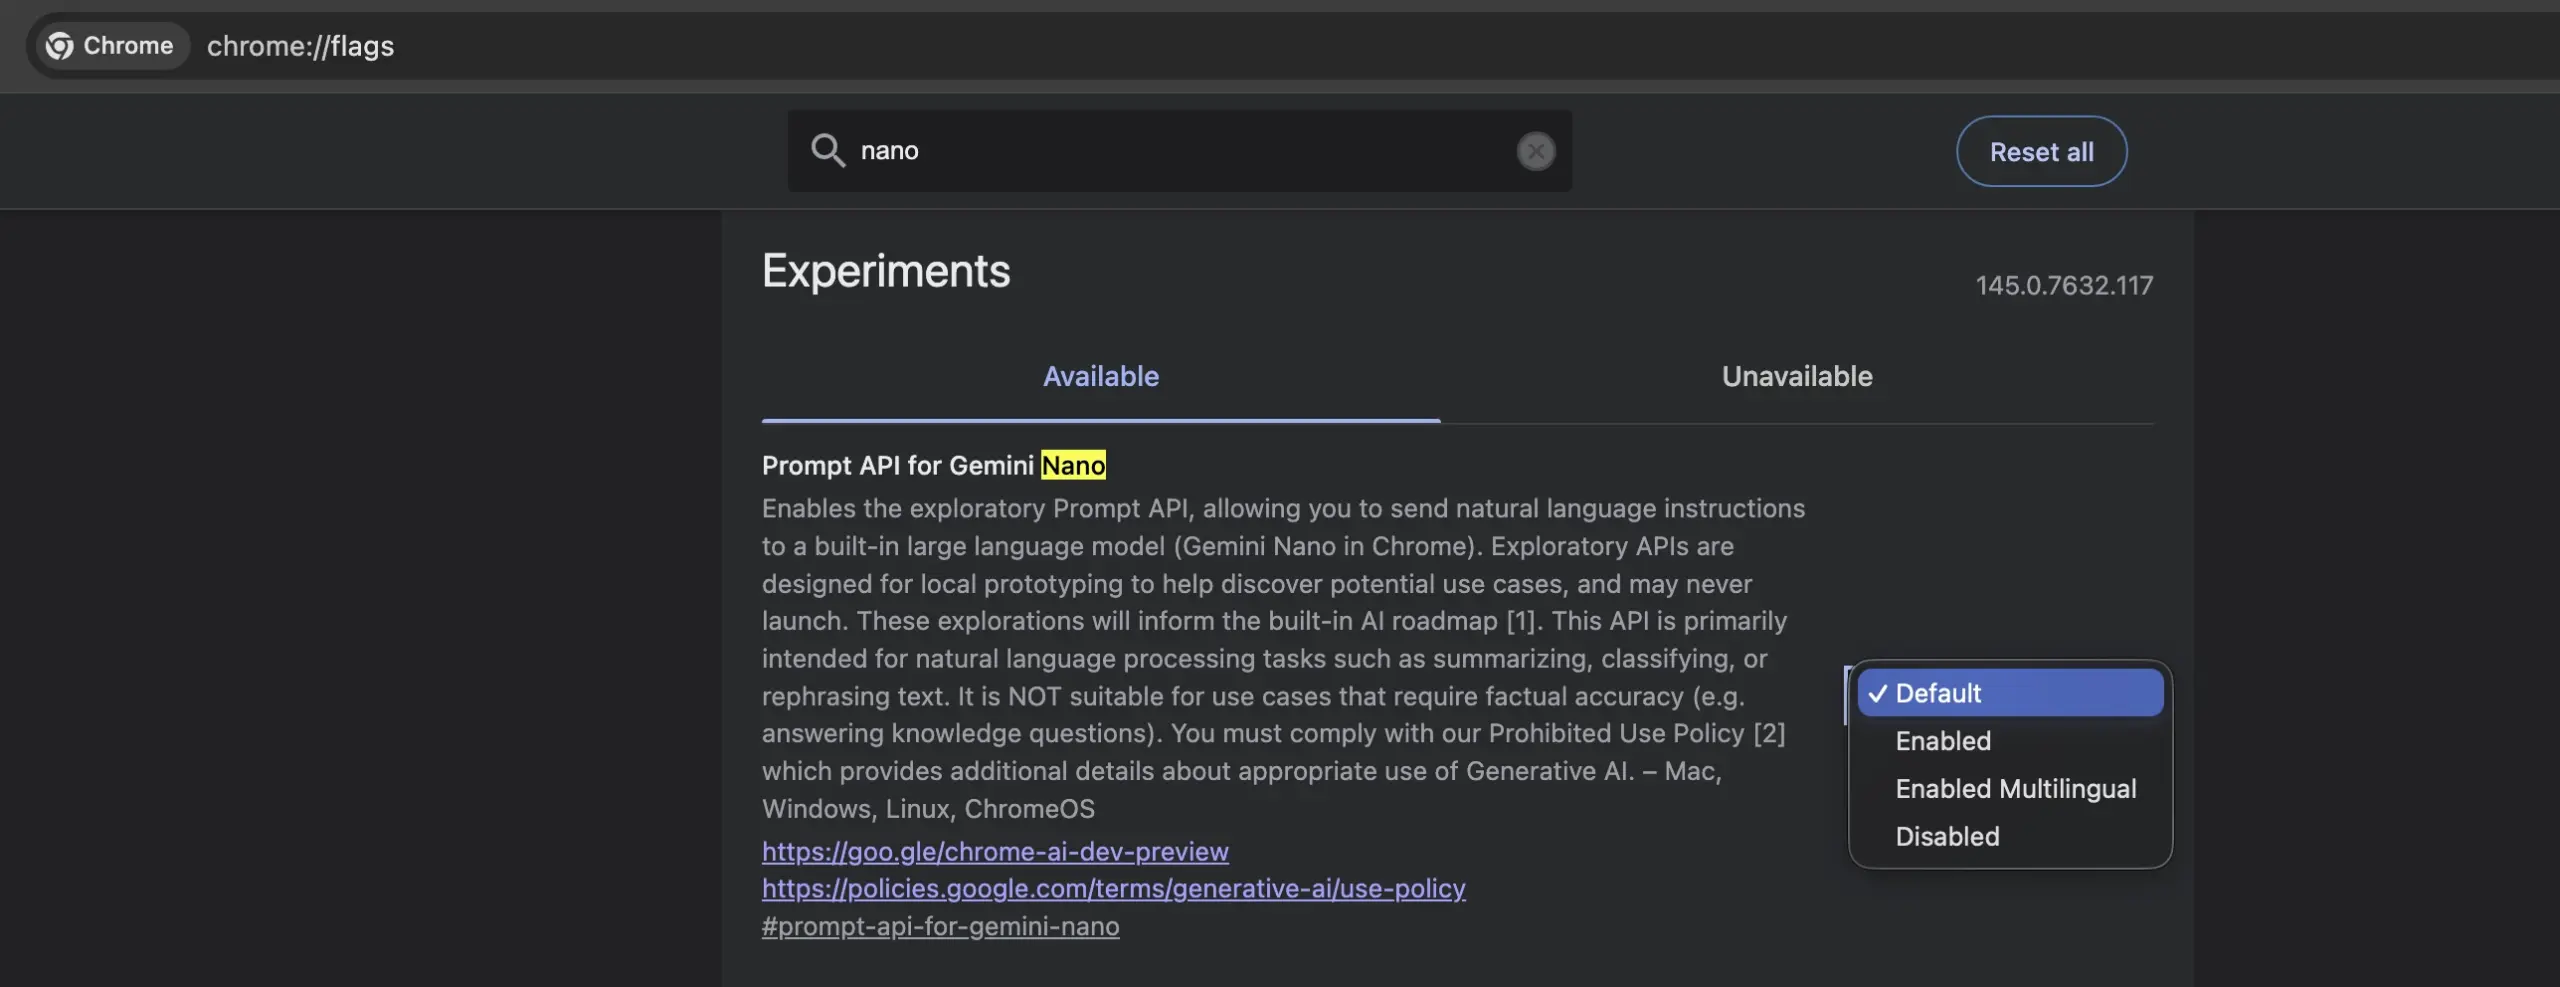Focus the search flags field containing nano
This screenshot has height=987, width=2560.
pos(1180,151)
